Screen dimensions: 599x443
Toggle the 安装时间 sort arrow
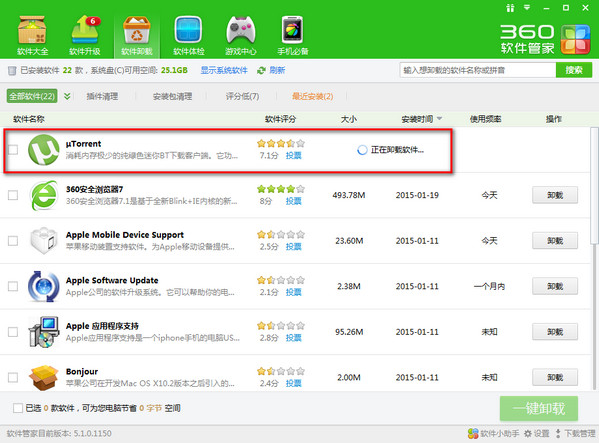pyautogui.click(x=439, y=119)
